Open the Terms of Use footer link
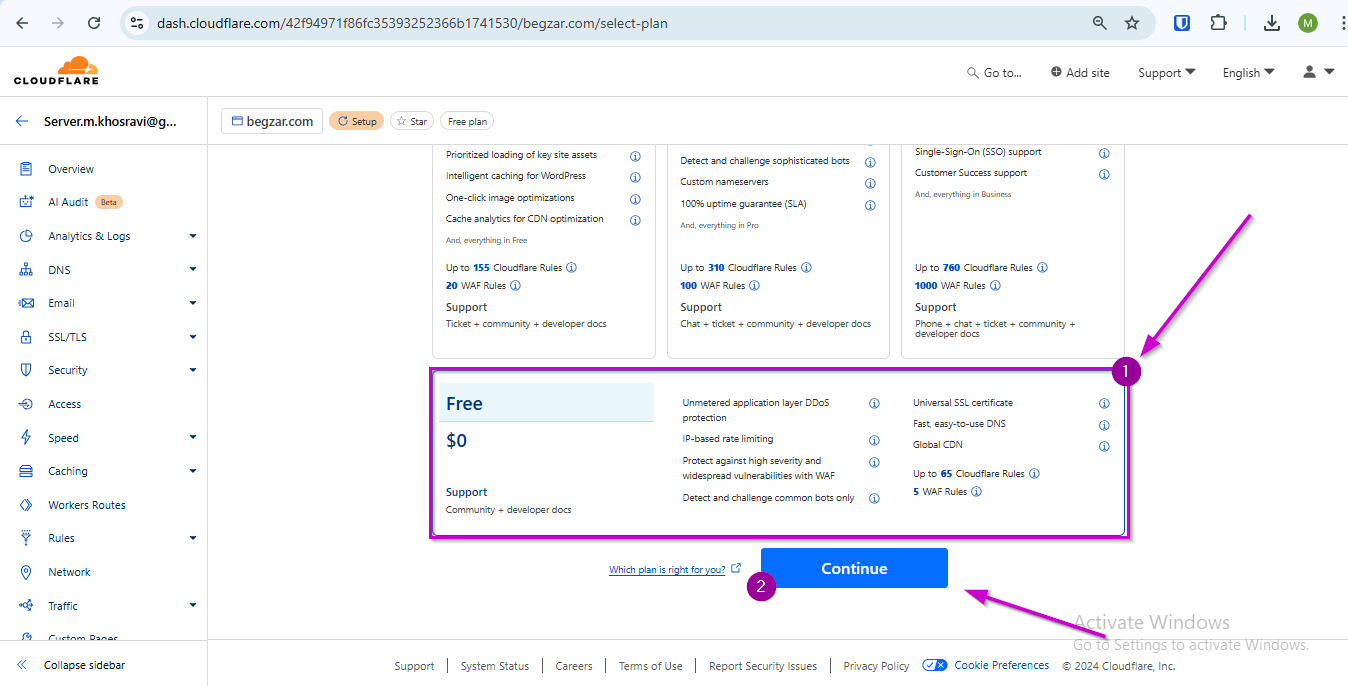The width and height of the screenshot is (1348, 686). point(650,666)
